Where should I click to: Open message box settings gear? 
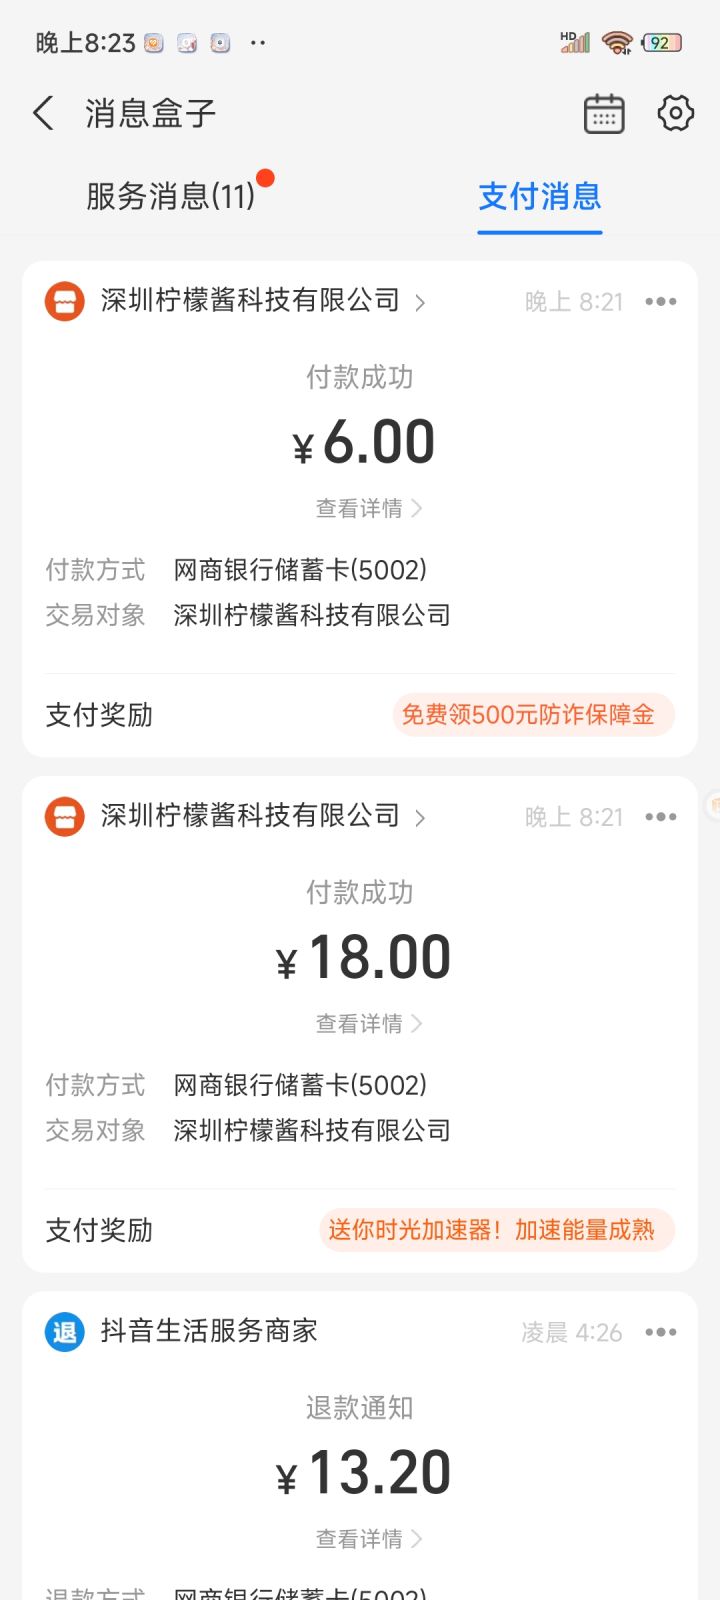(676, 113)
